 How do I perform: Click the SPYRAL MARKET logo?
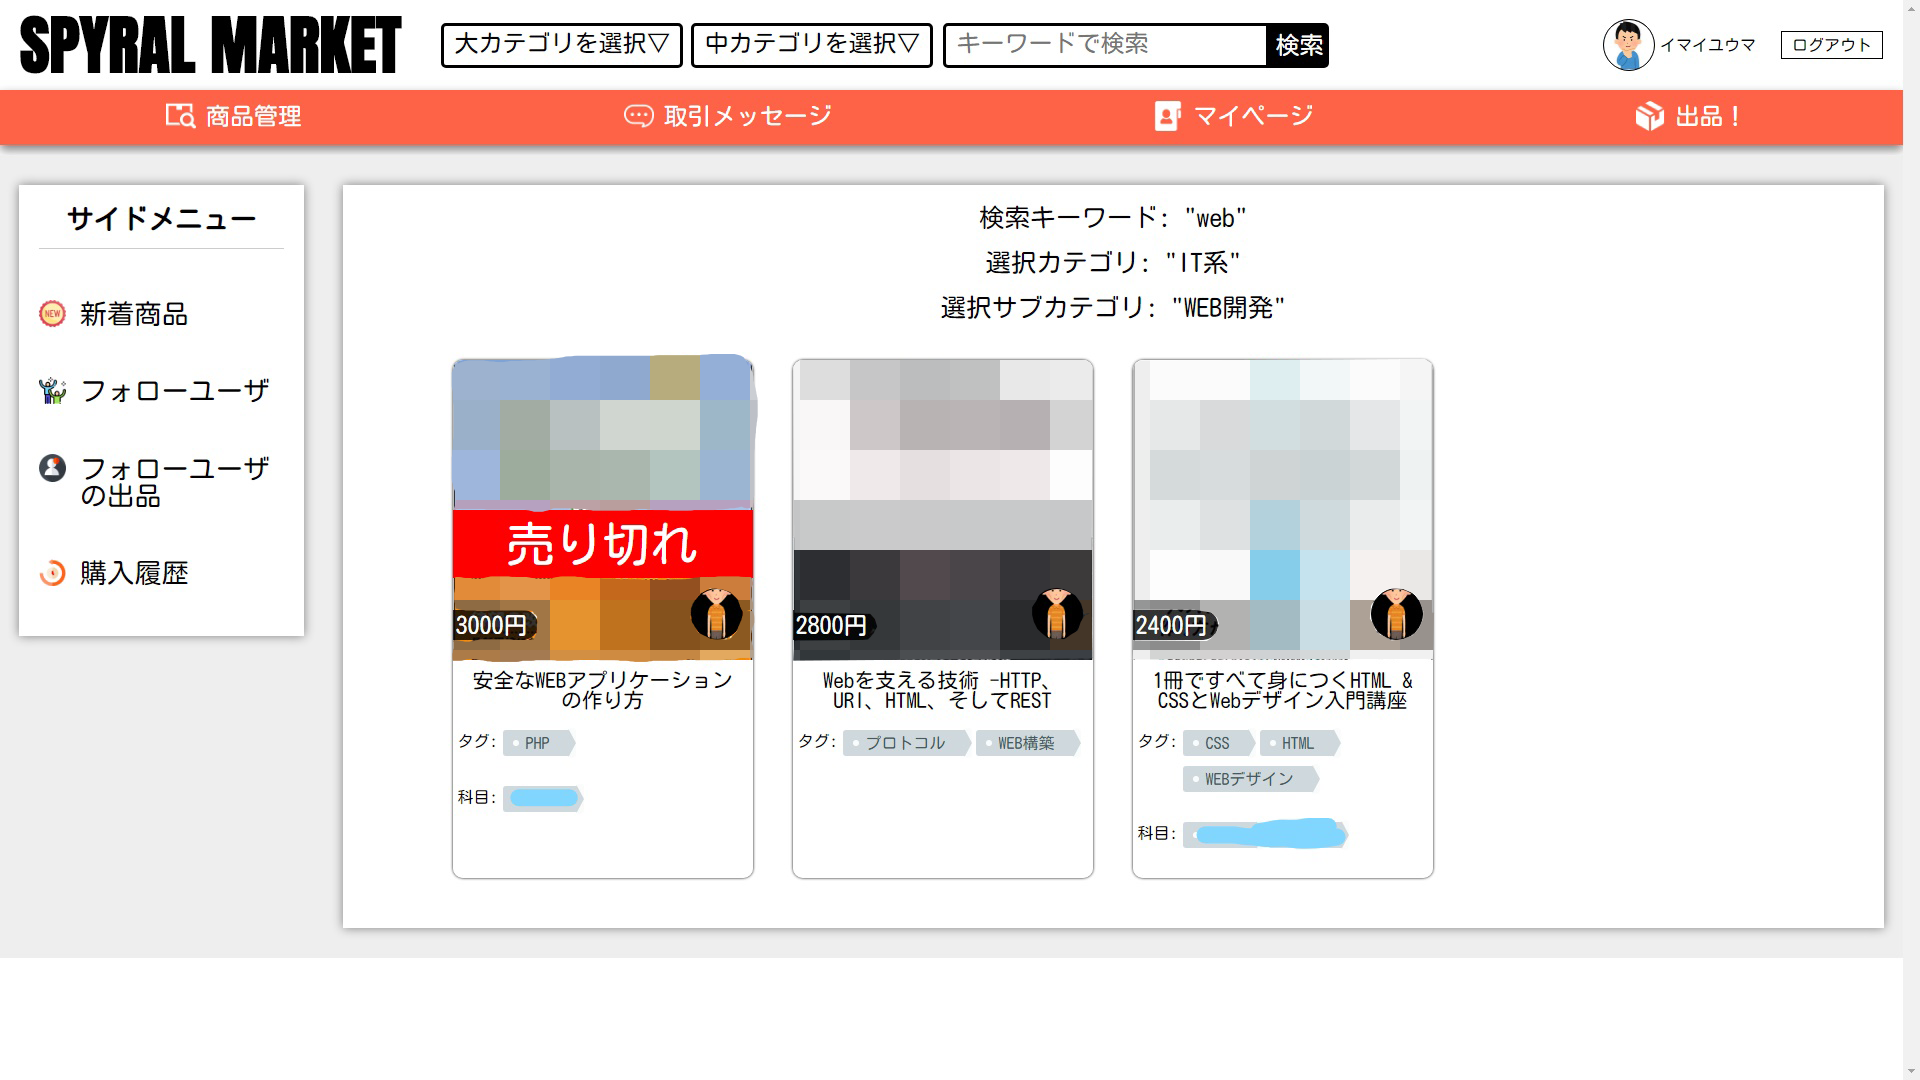(210, 45)
